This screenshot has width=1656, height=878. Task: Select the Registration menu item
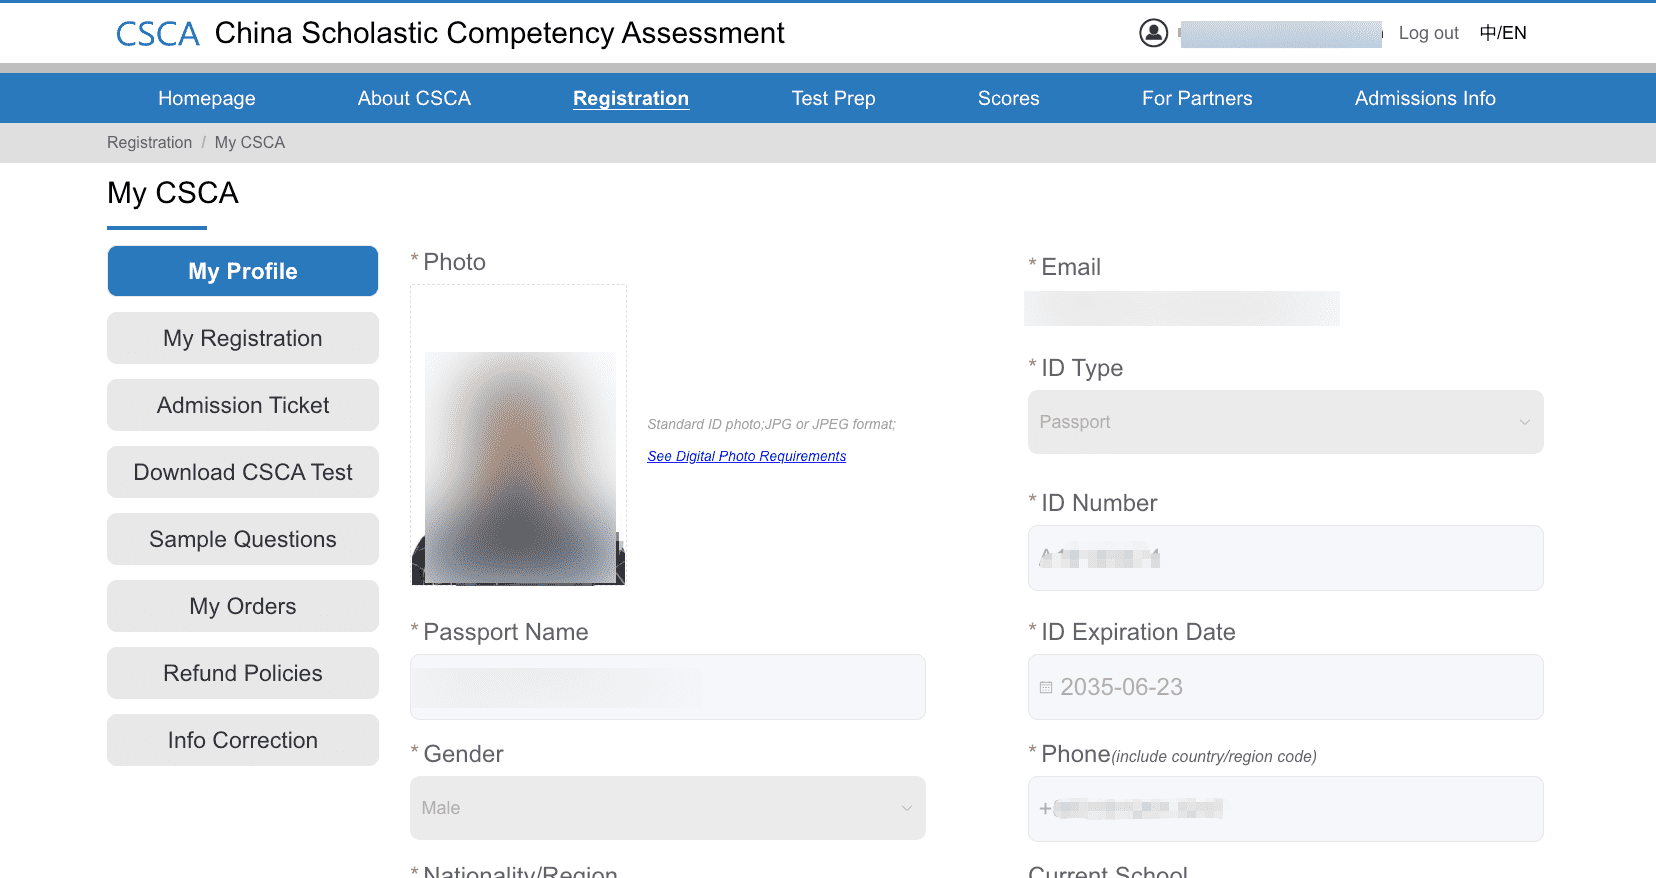click(x=631, y=98)
